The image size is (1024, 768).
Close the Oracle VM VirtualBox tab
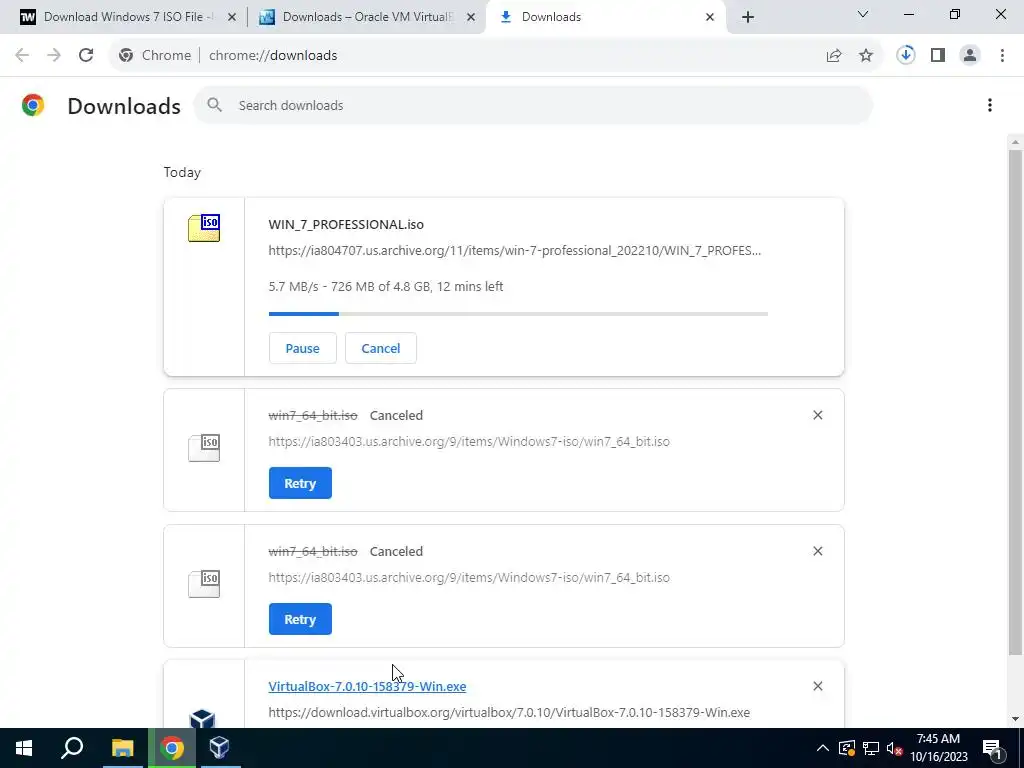click(471, 18)
